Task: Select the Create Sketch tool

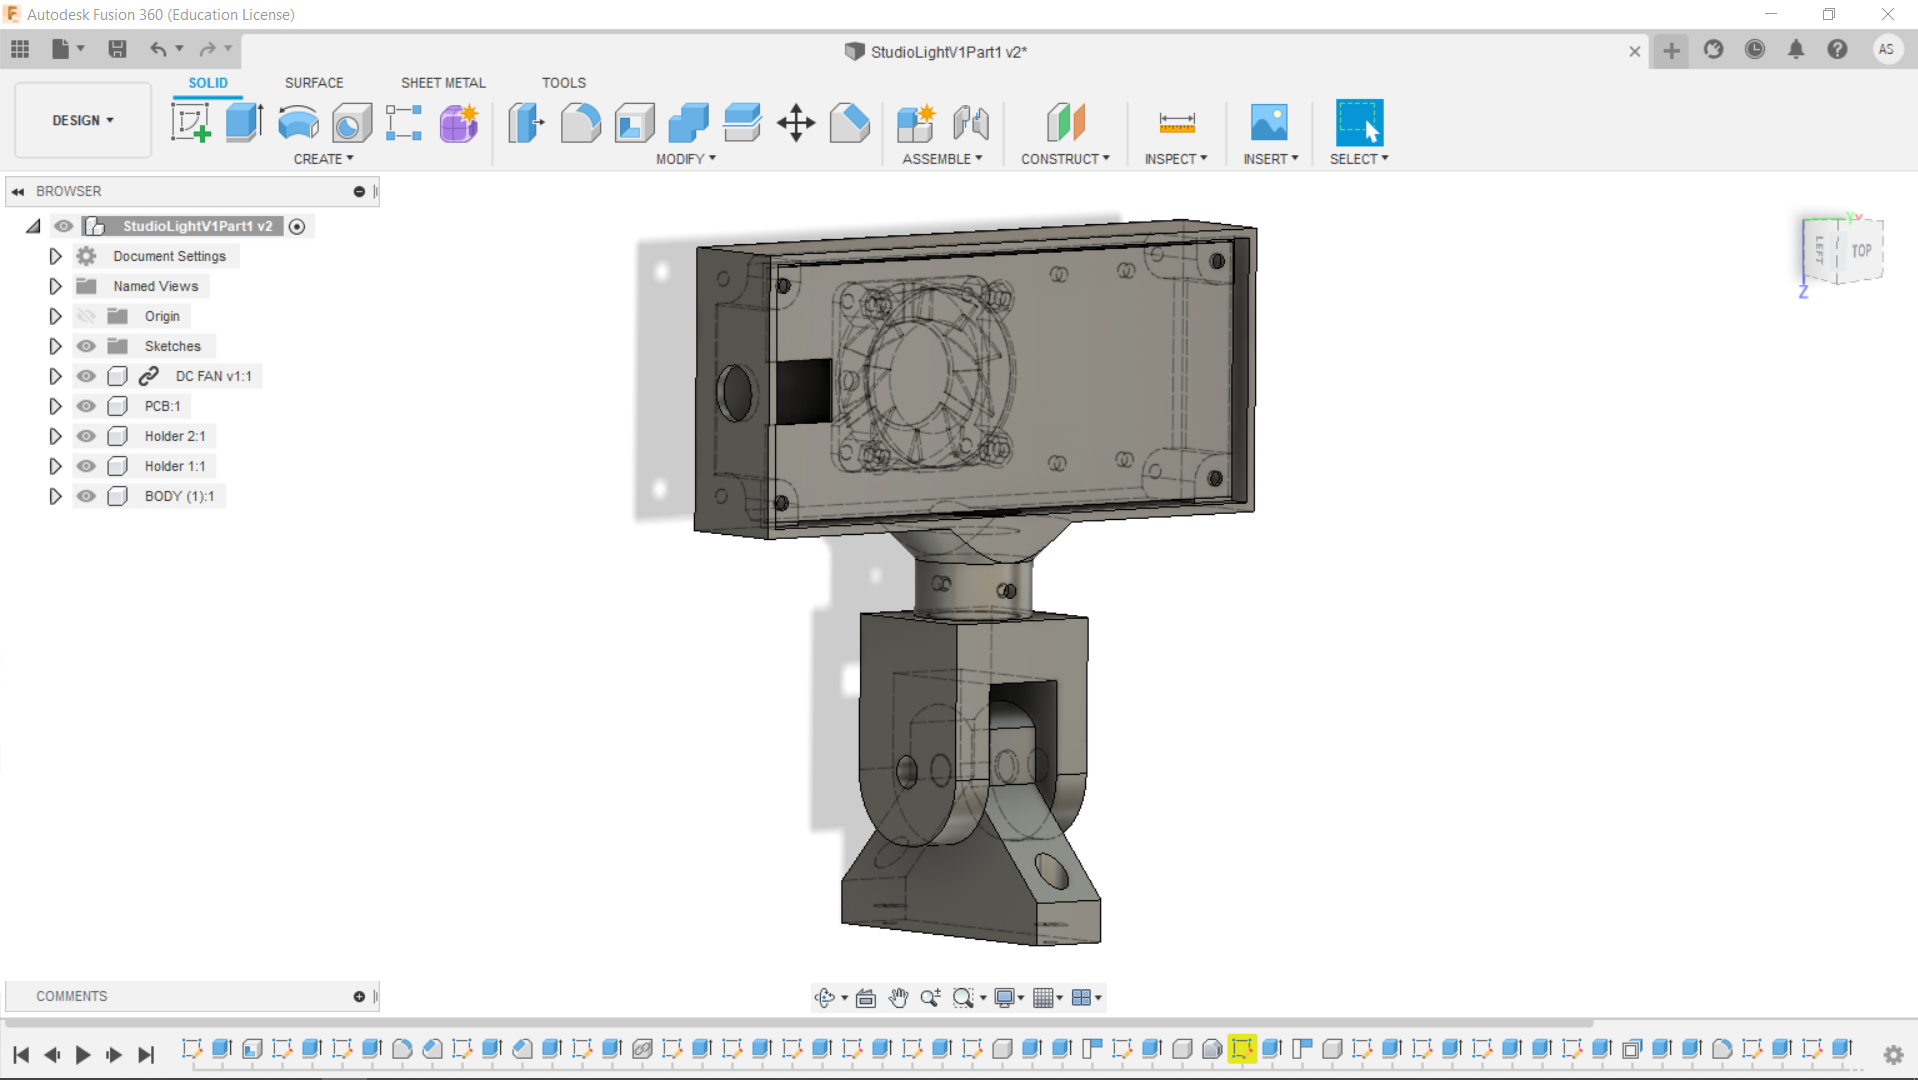Action: (x=190, y=123)
